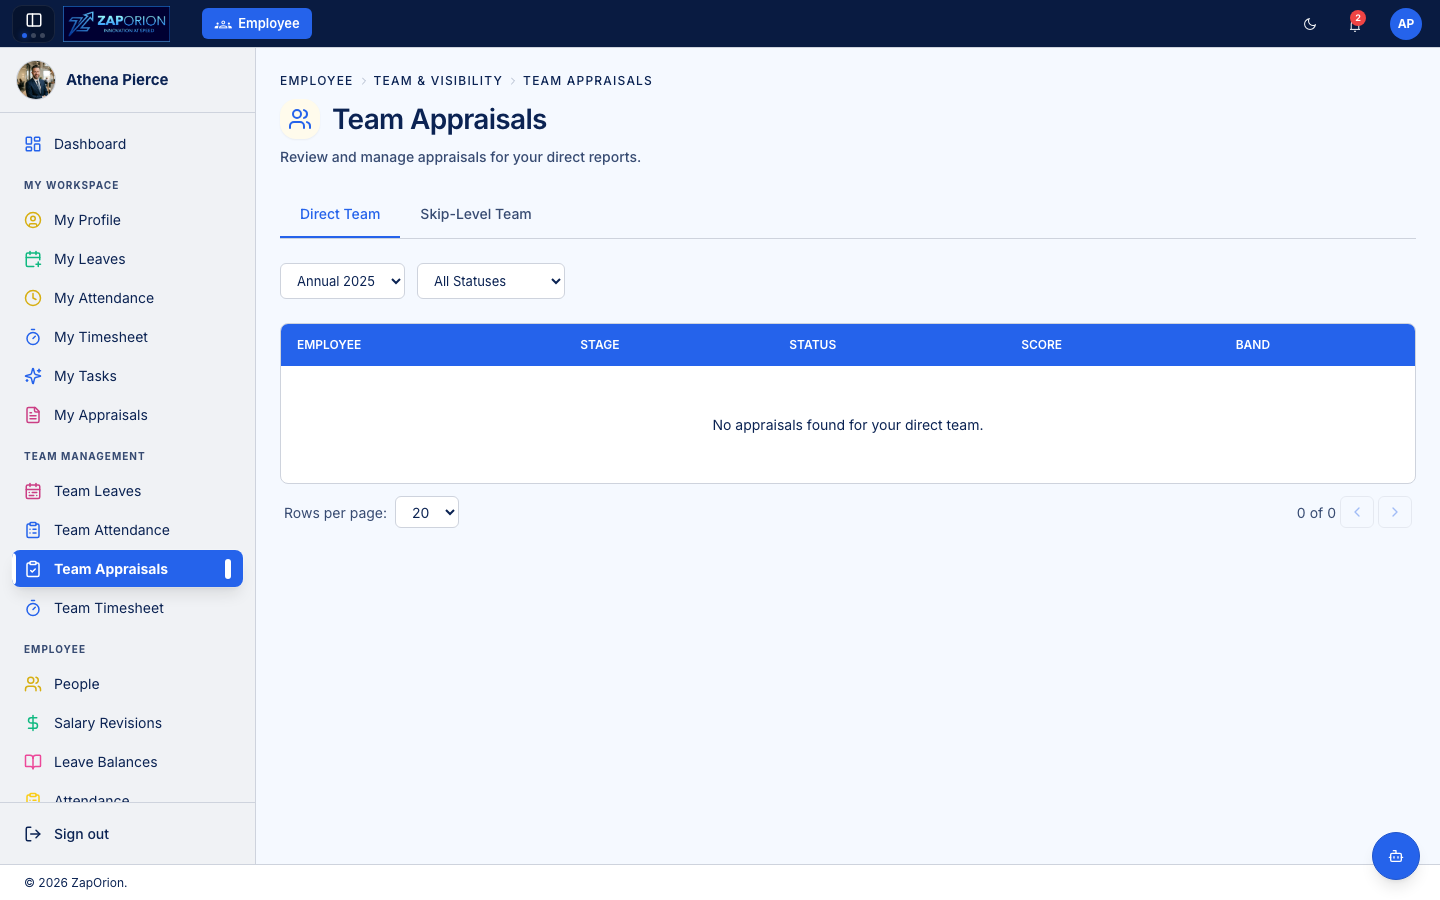
Task: Click the My Profile icon
Action: [33, 220]
